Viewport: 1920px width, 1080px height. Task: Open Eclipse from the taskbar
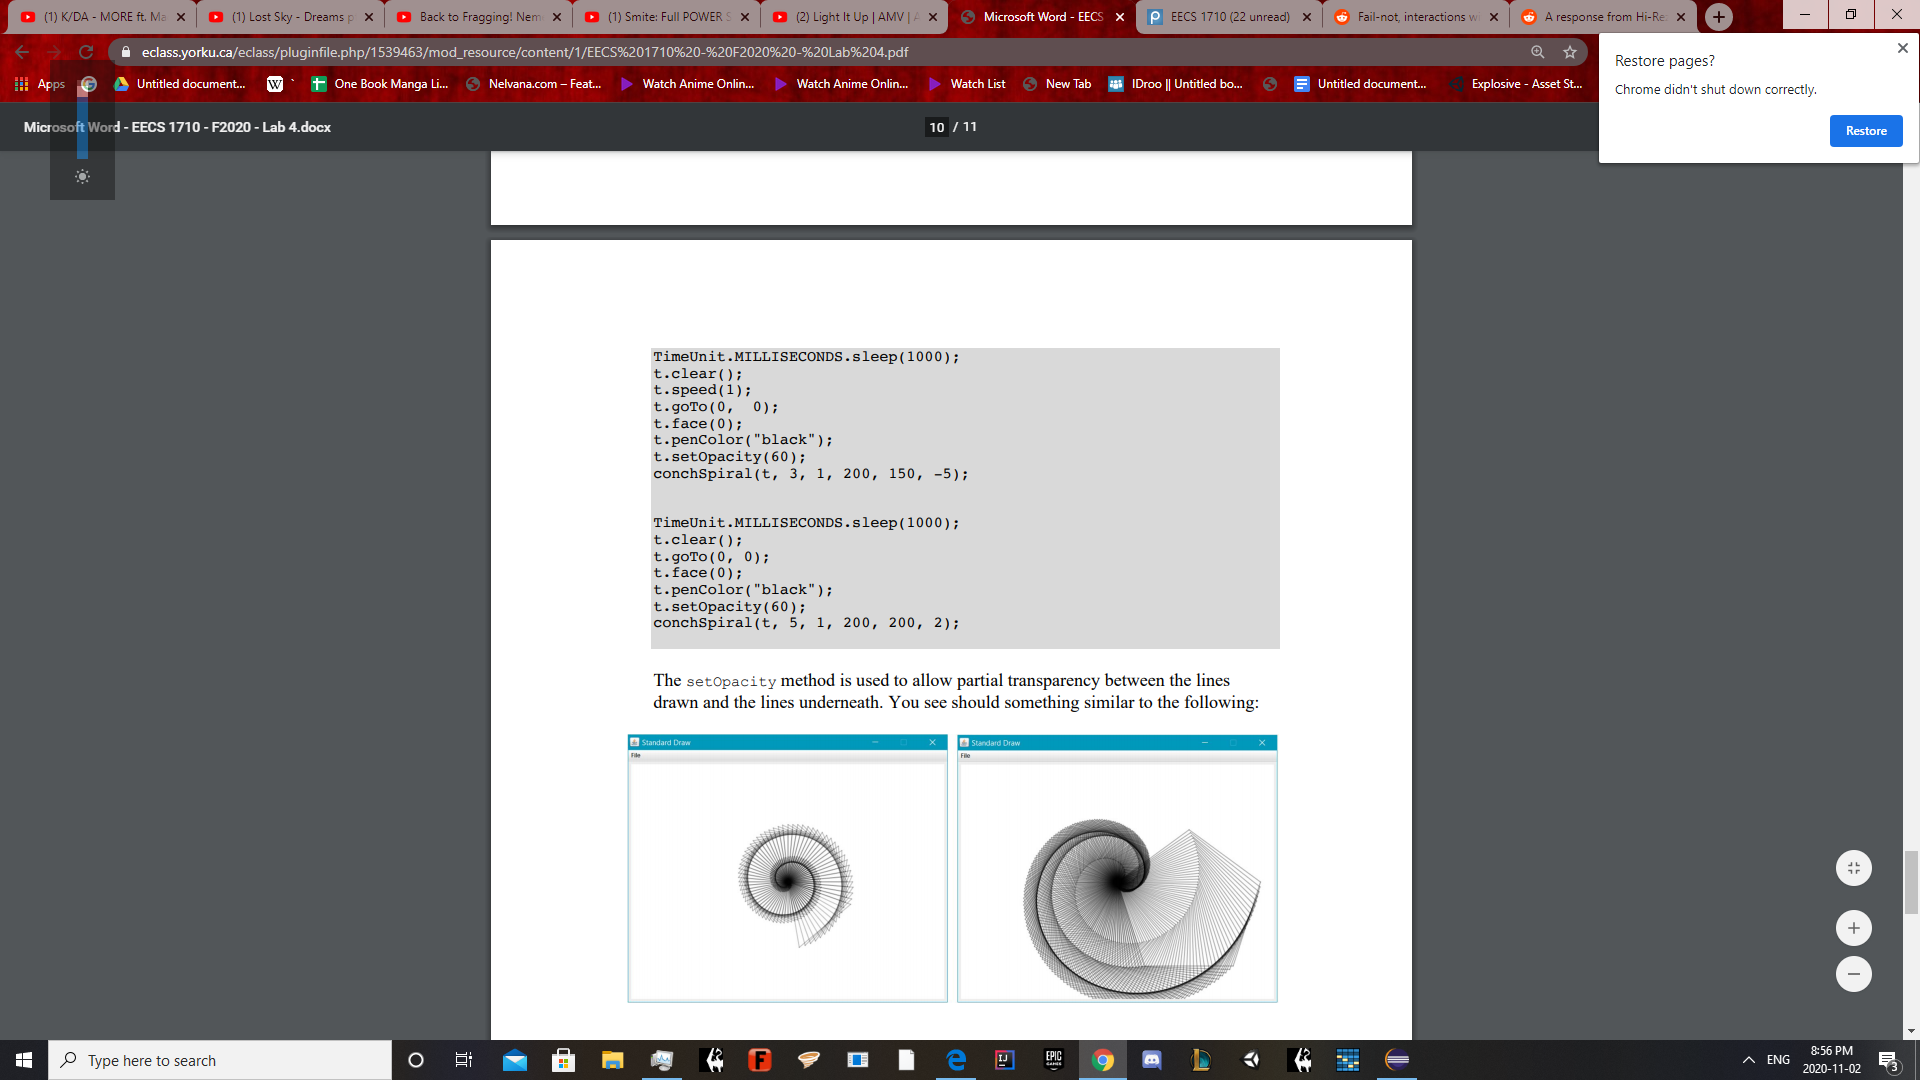tap(1397, 1059)
